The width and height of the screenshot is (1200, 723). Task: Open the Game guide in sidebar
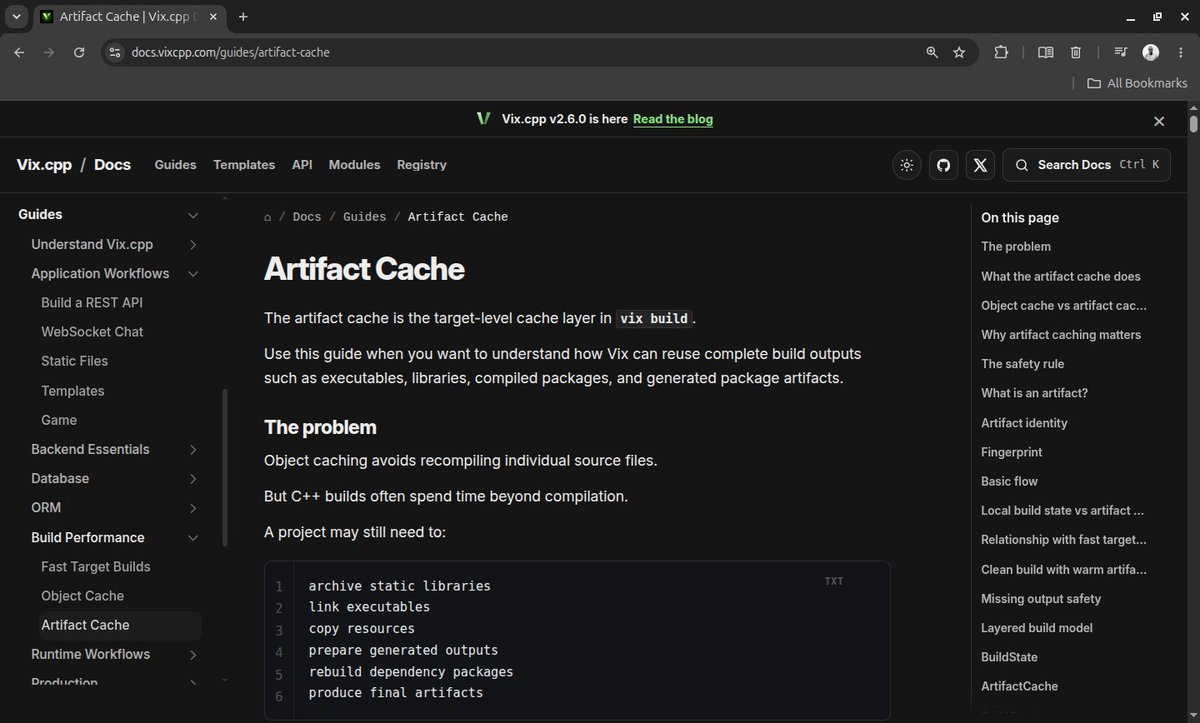(59, 420)
